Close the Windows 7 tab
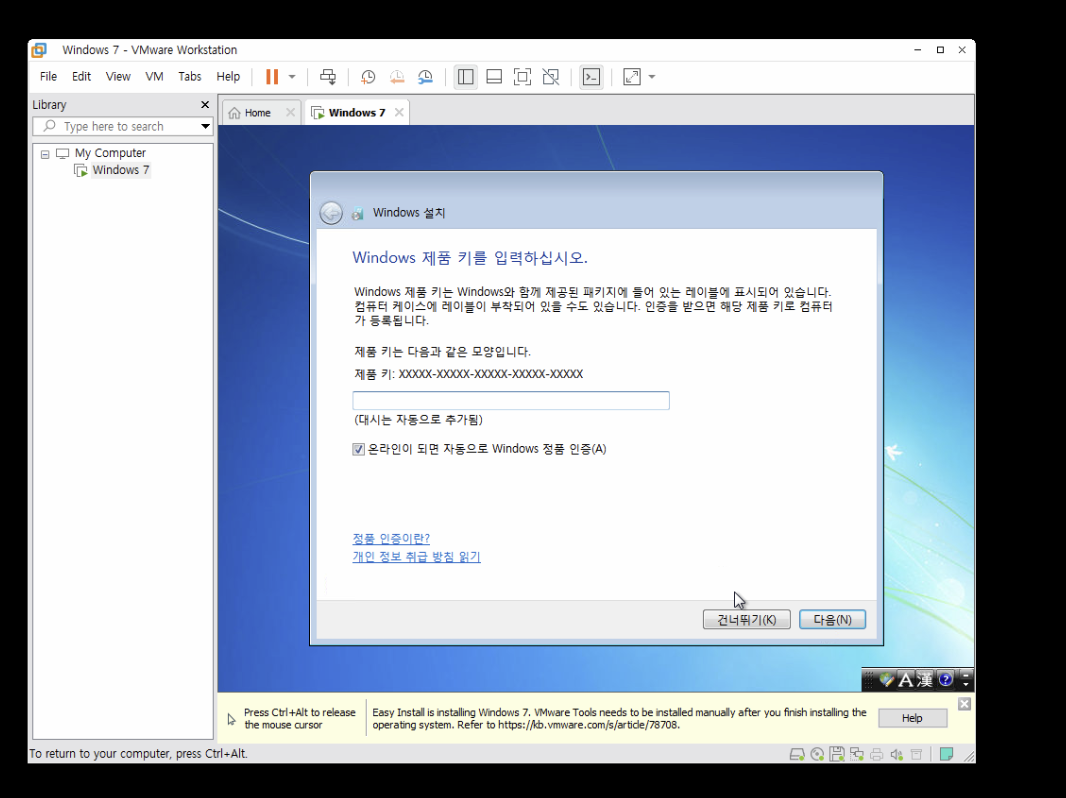 399,112
